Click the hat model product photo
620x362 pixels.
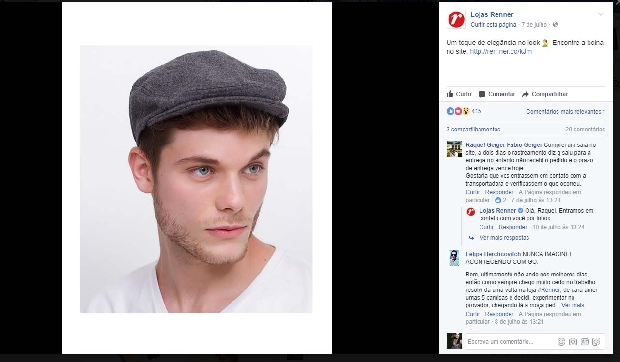(x=196, y=179)
